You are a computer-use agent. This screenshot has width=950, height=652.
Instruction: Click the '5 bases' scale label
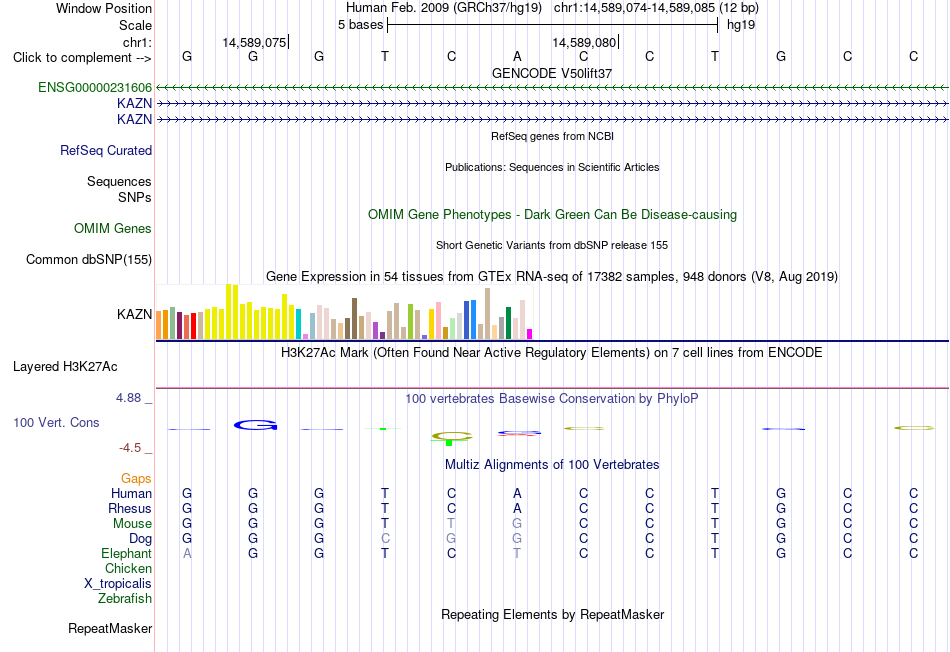360,25
